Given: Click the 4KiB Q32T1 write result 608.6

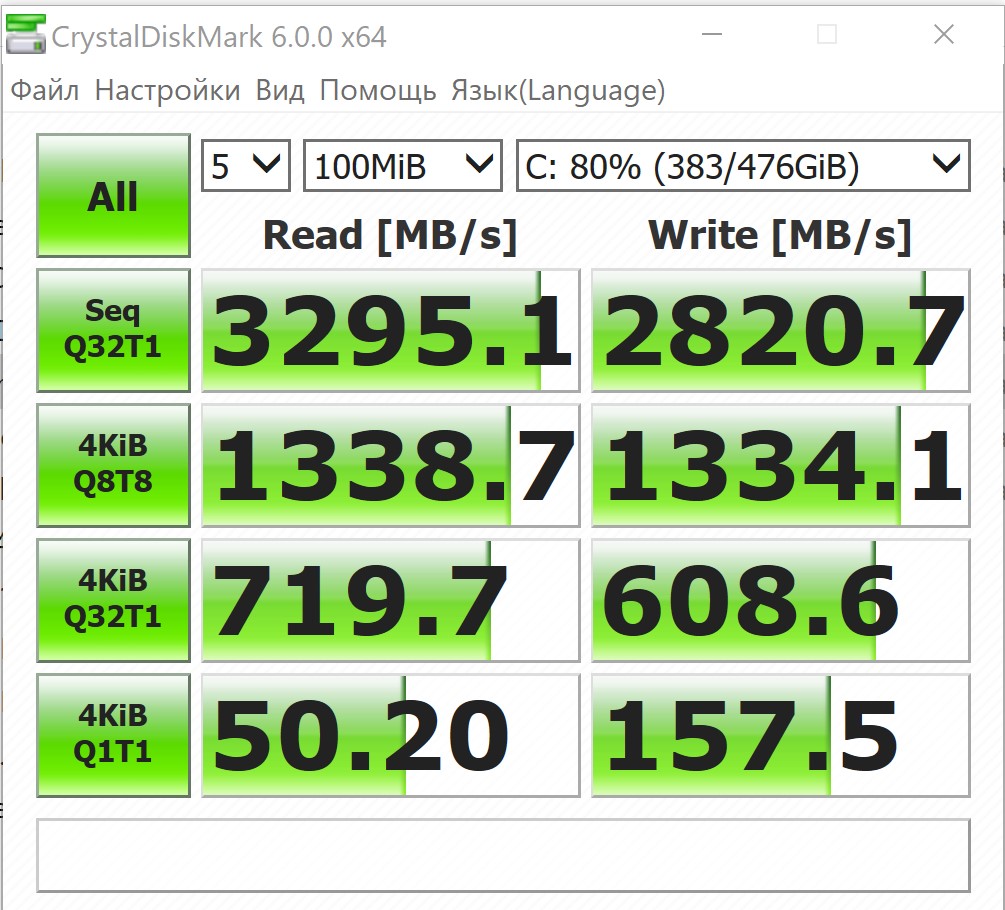Looking at the screenshot, I should (x=781, y=600).
